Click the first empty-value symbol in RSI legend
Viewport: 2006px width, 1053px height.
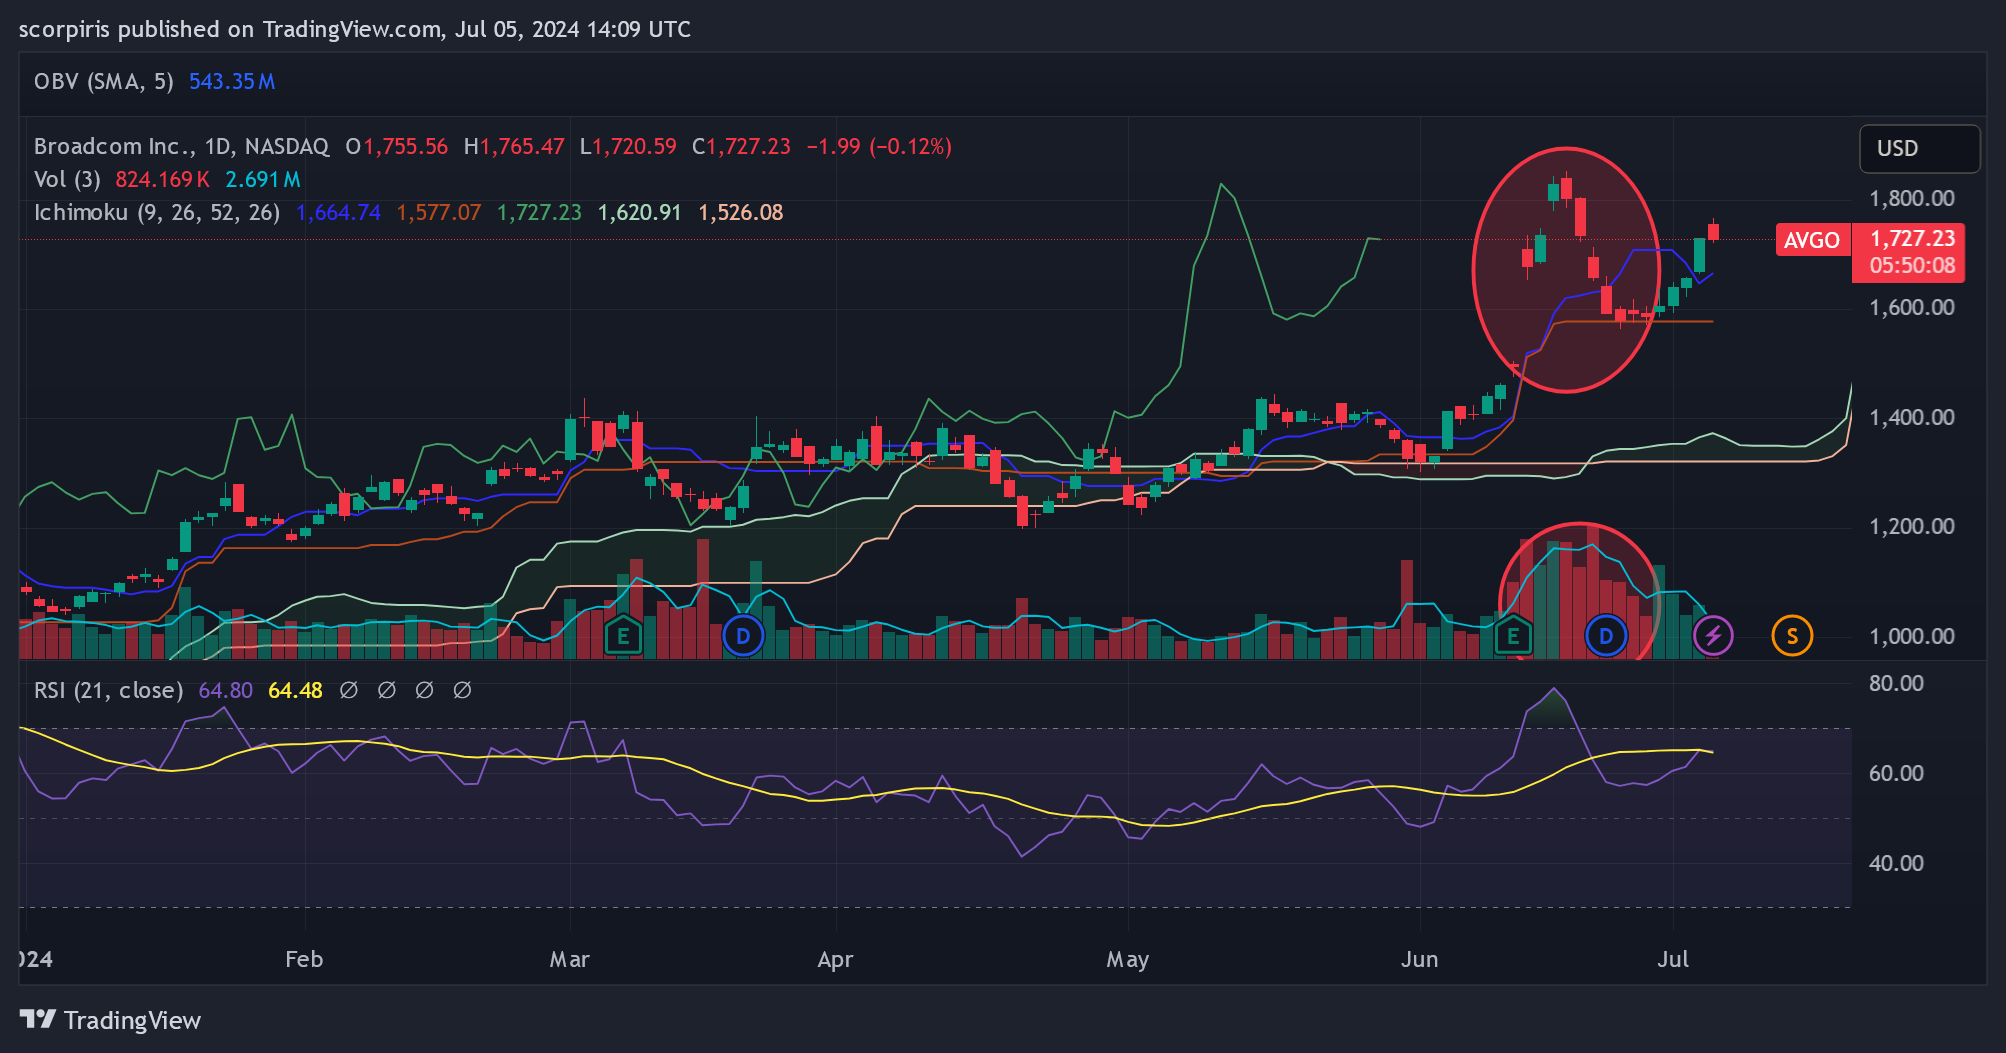point(349,691)
